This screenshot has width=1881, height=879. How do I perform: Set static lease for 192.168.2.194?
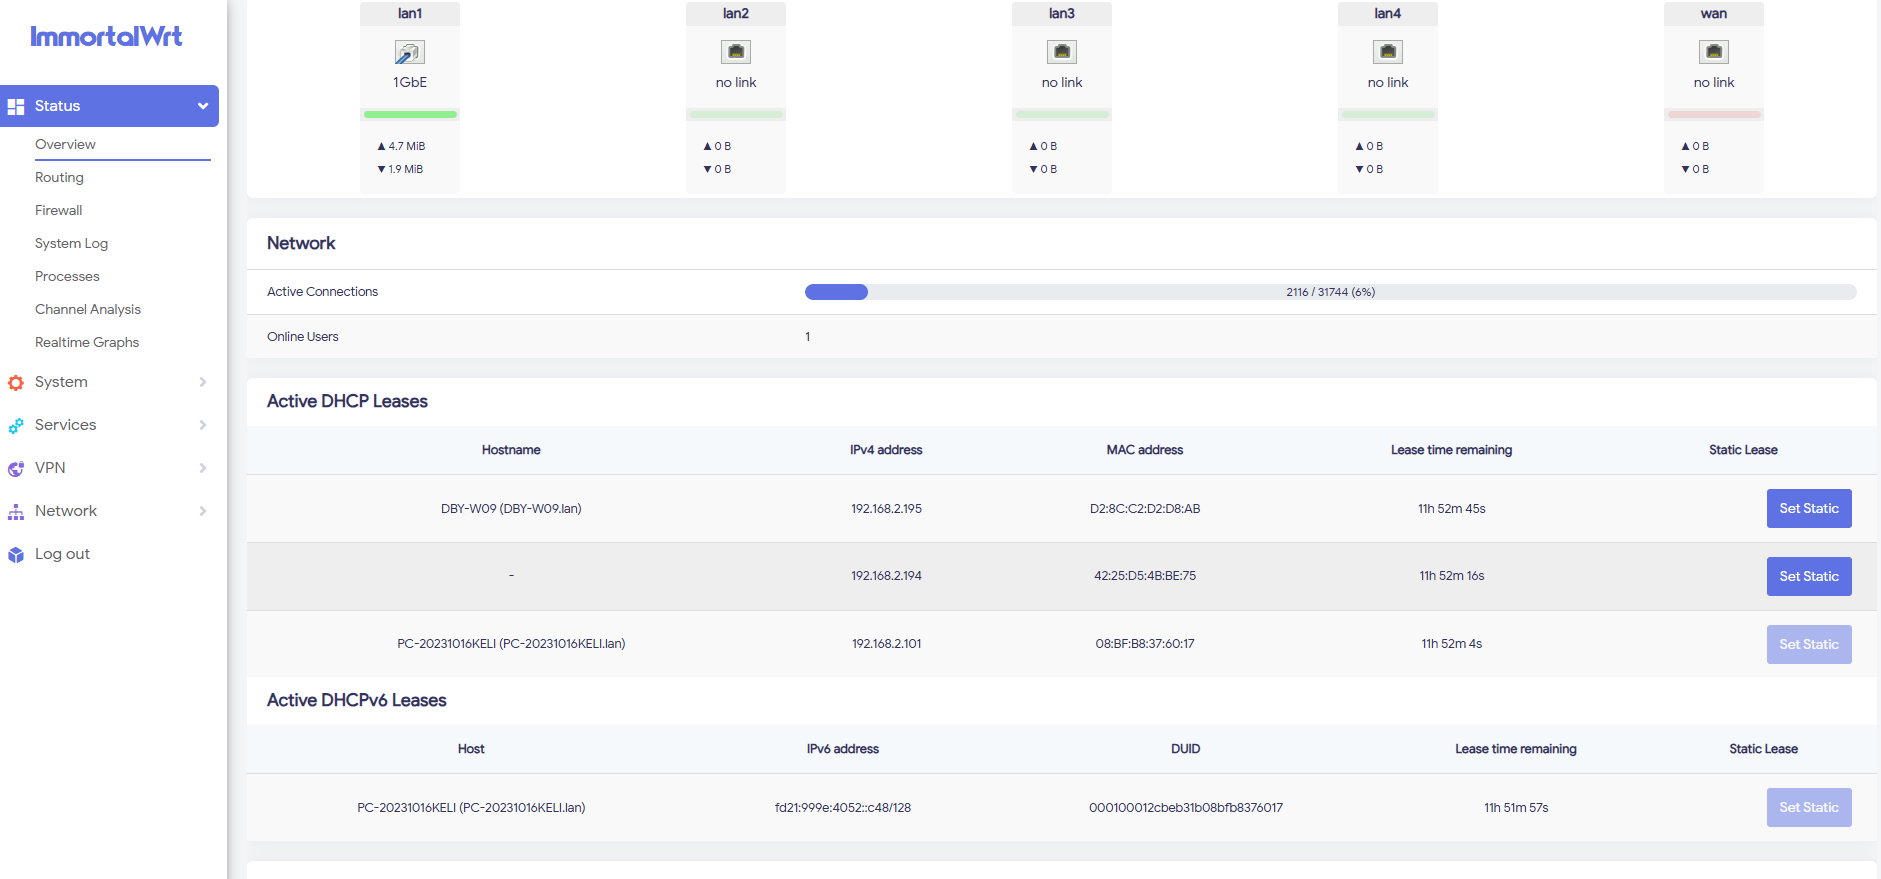(x=1809, y=576)
